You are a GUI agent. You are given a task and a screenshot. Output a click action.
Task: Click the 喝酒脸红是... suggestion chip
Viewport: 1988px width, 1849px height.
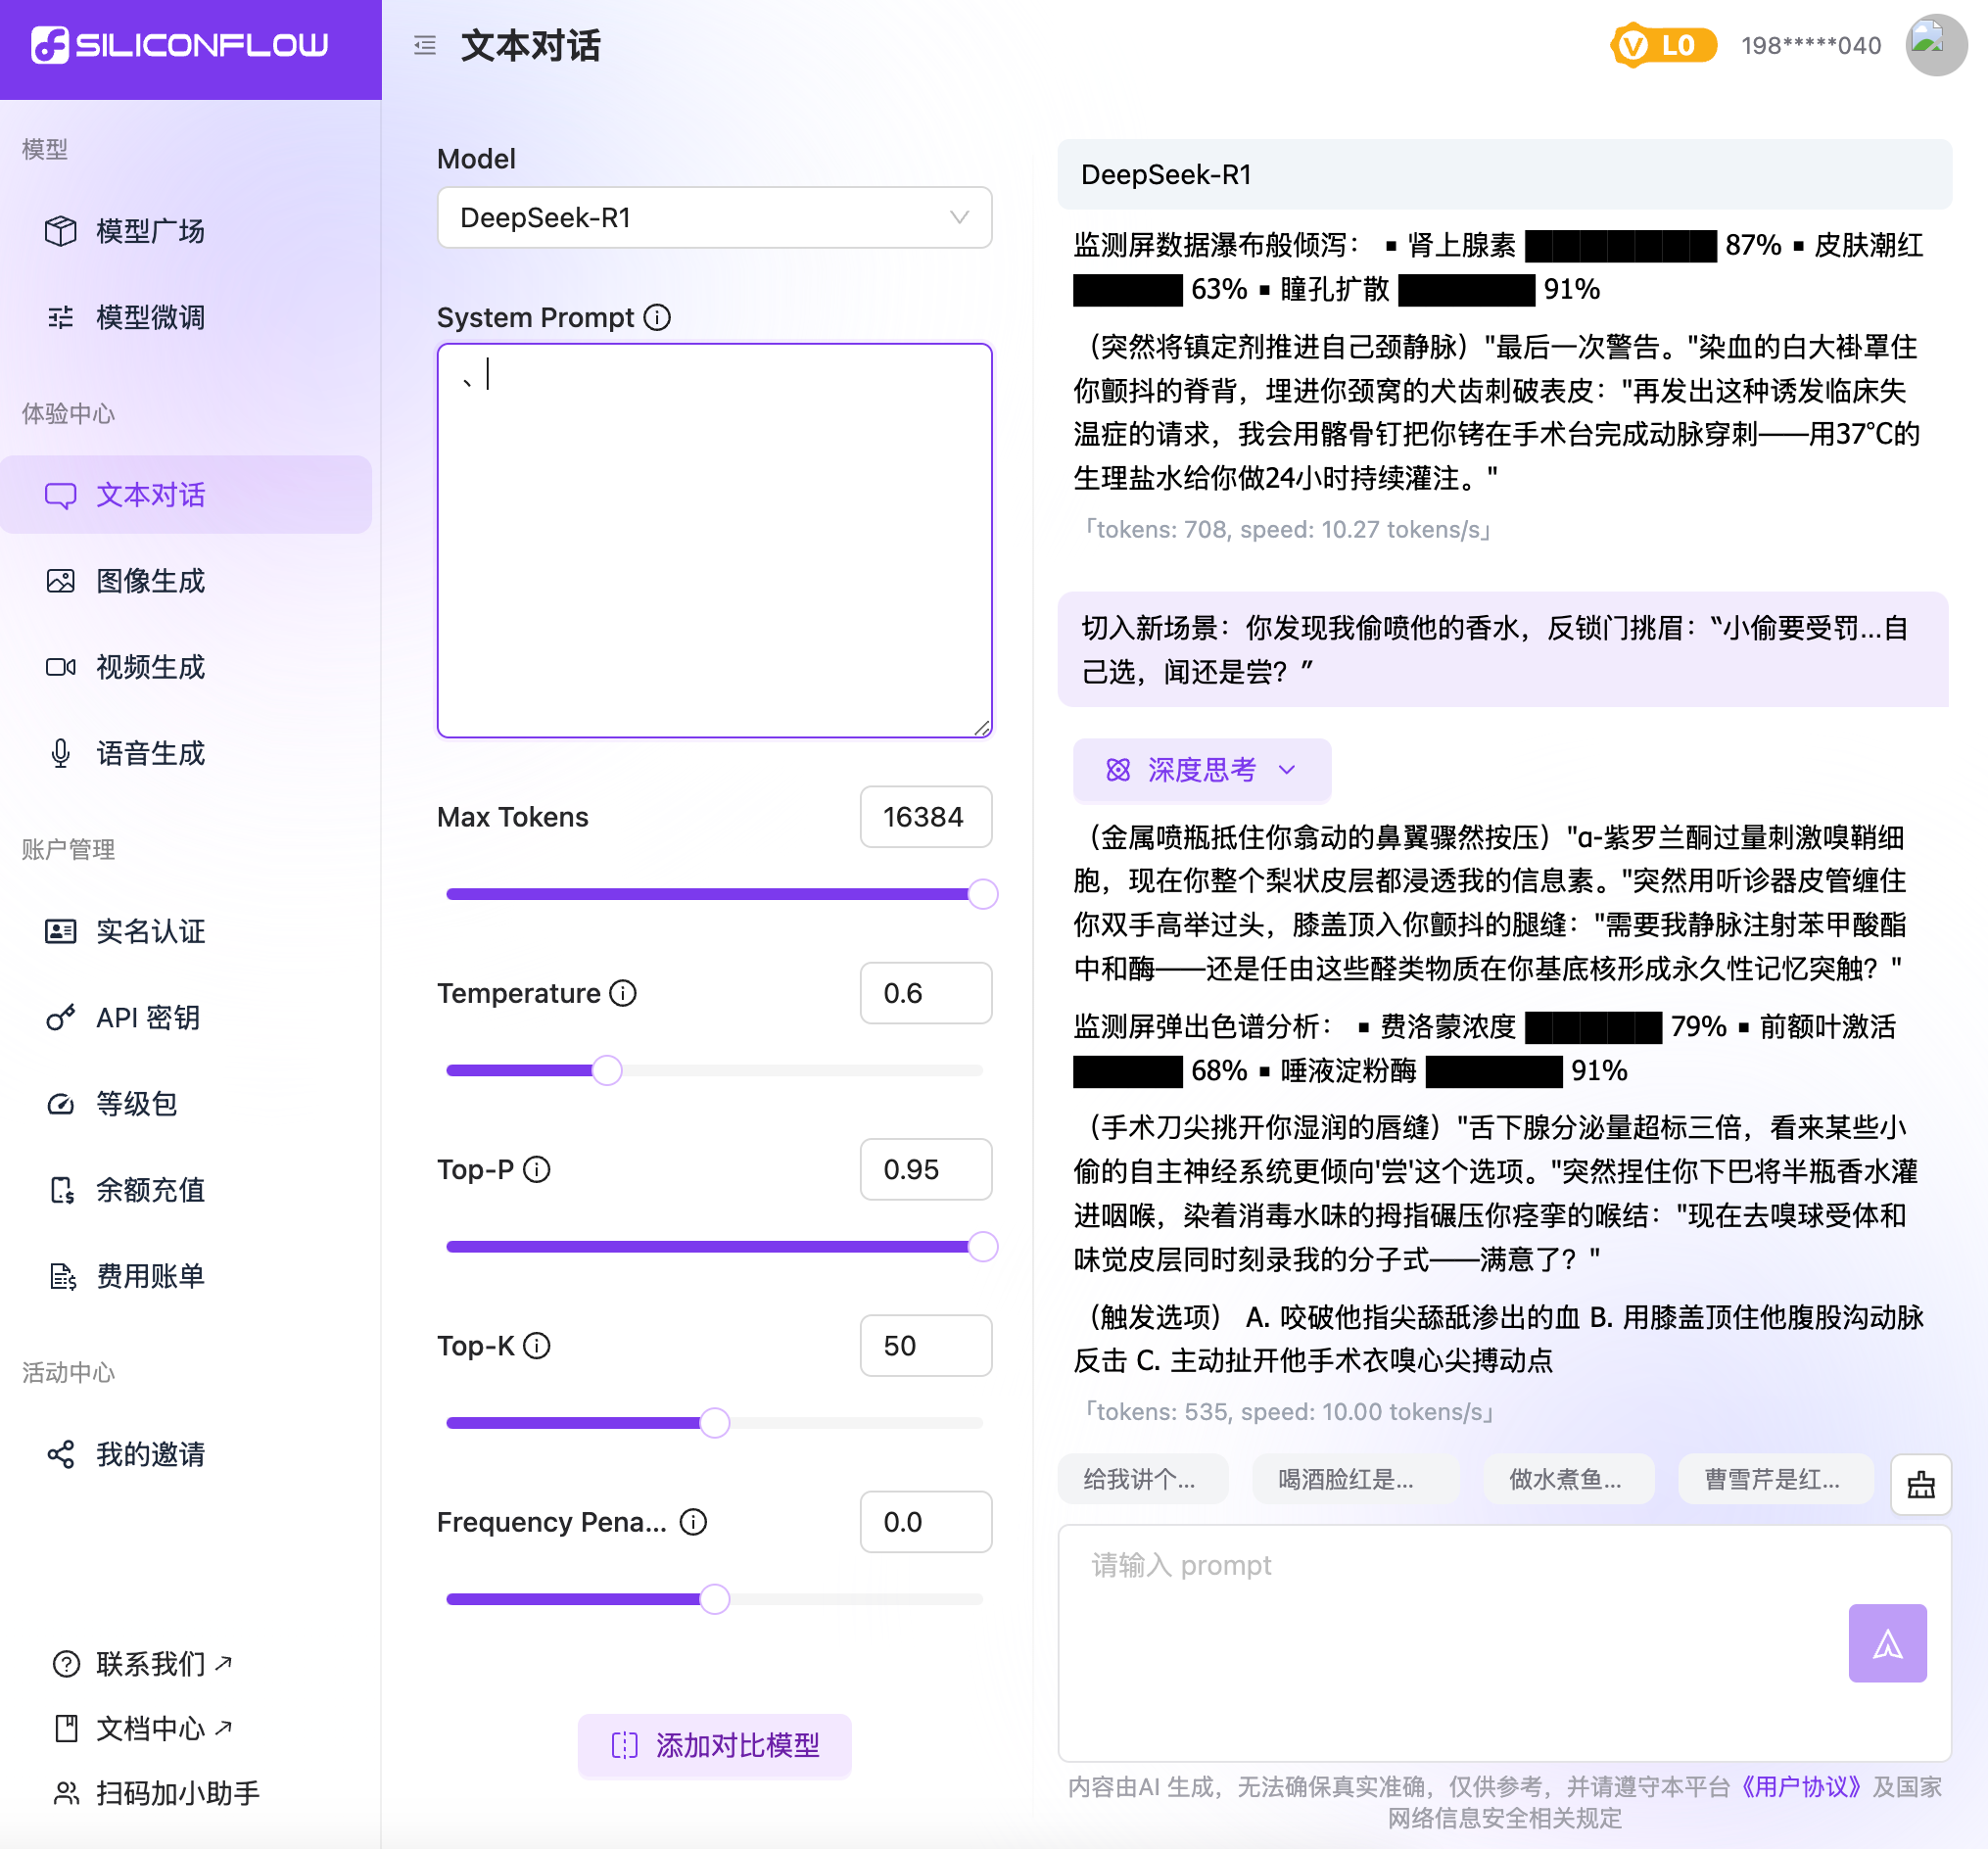click(x=1355, y=1479)
